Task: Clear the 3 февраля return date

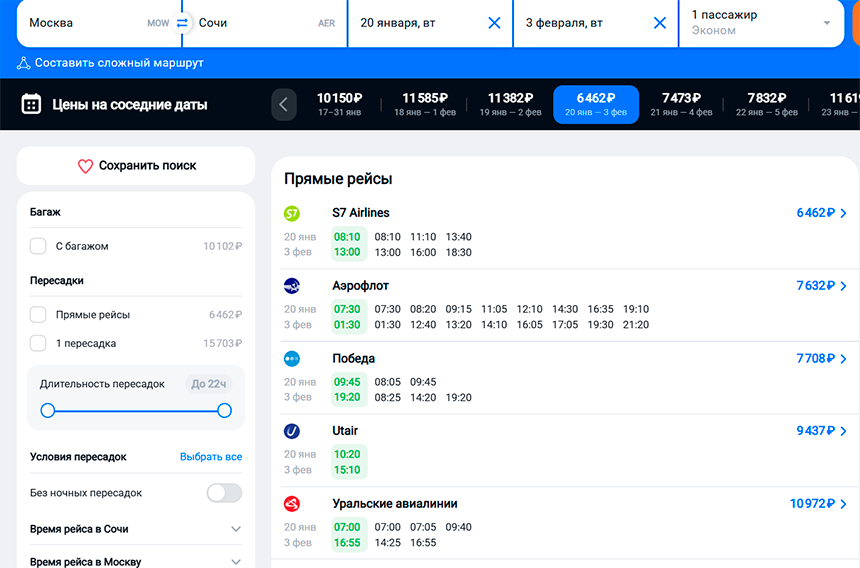Action: coord(659,23)
